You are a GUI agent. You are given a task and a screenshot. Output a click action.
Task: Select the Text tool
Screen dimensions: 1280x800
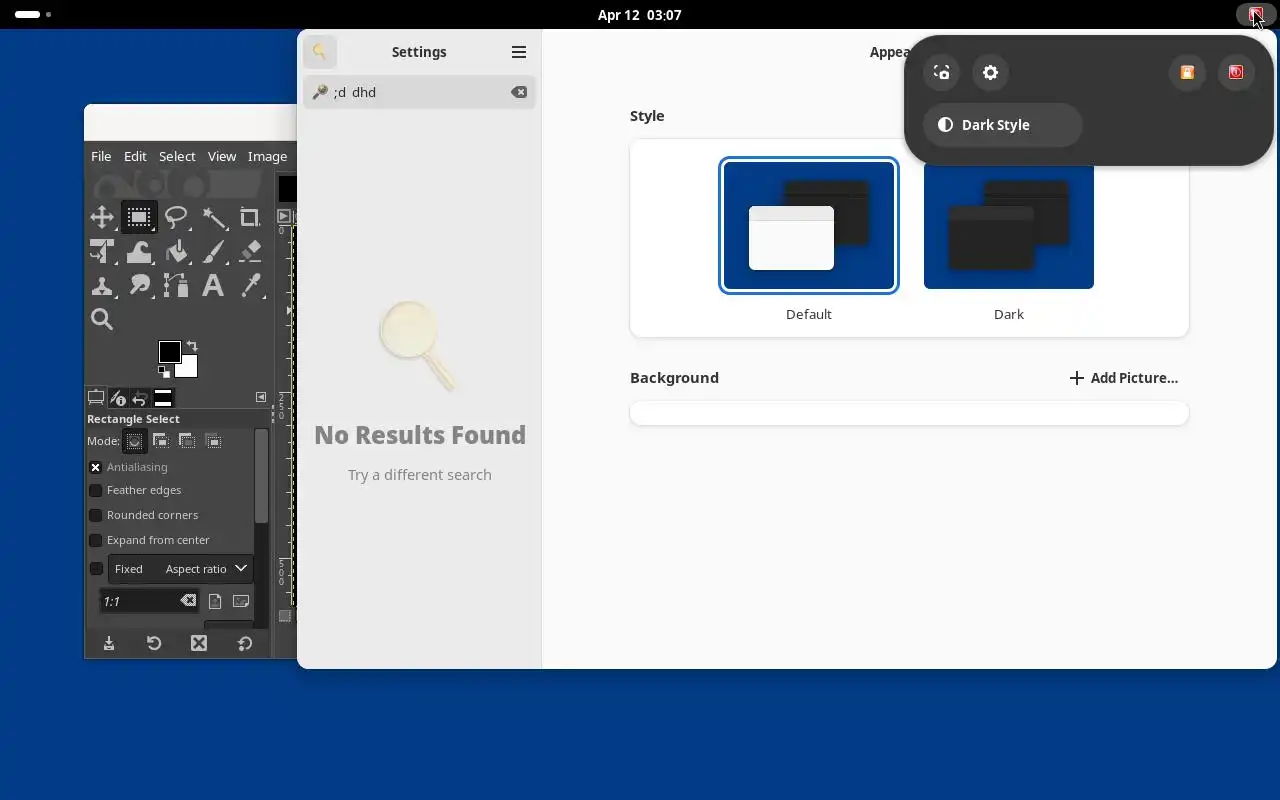pyautogui.click(x=213, y=286)
